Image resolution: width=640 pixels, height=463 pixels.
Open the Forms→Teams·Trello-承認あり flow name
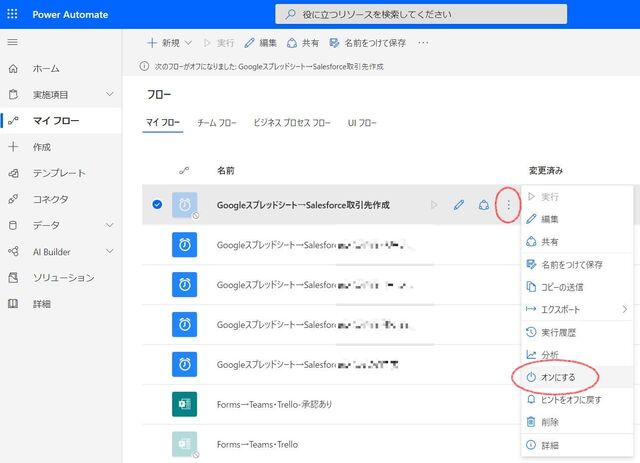click(x=274, y=404)
